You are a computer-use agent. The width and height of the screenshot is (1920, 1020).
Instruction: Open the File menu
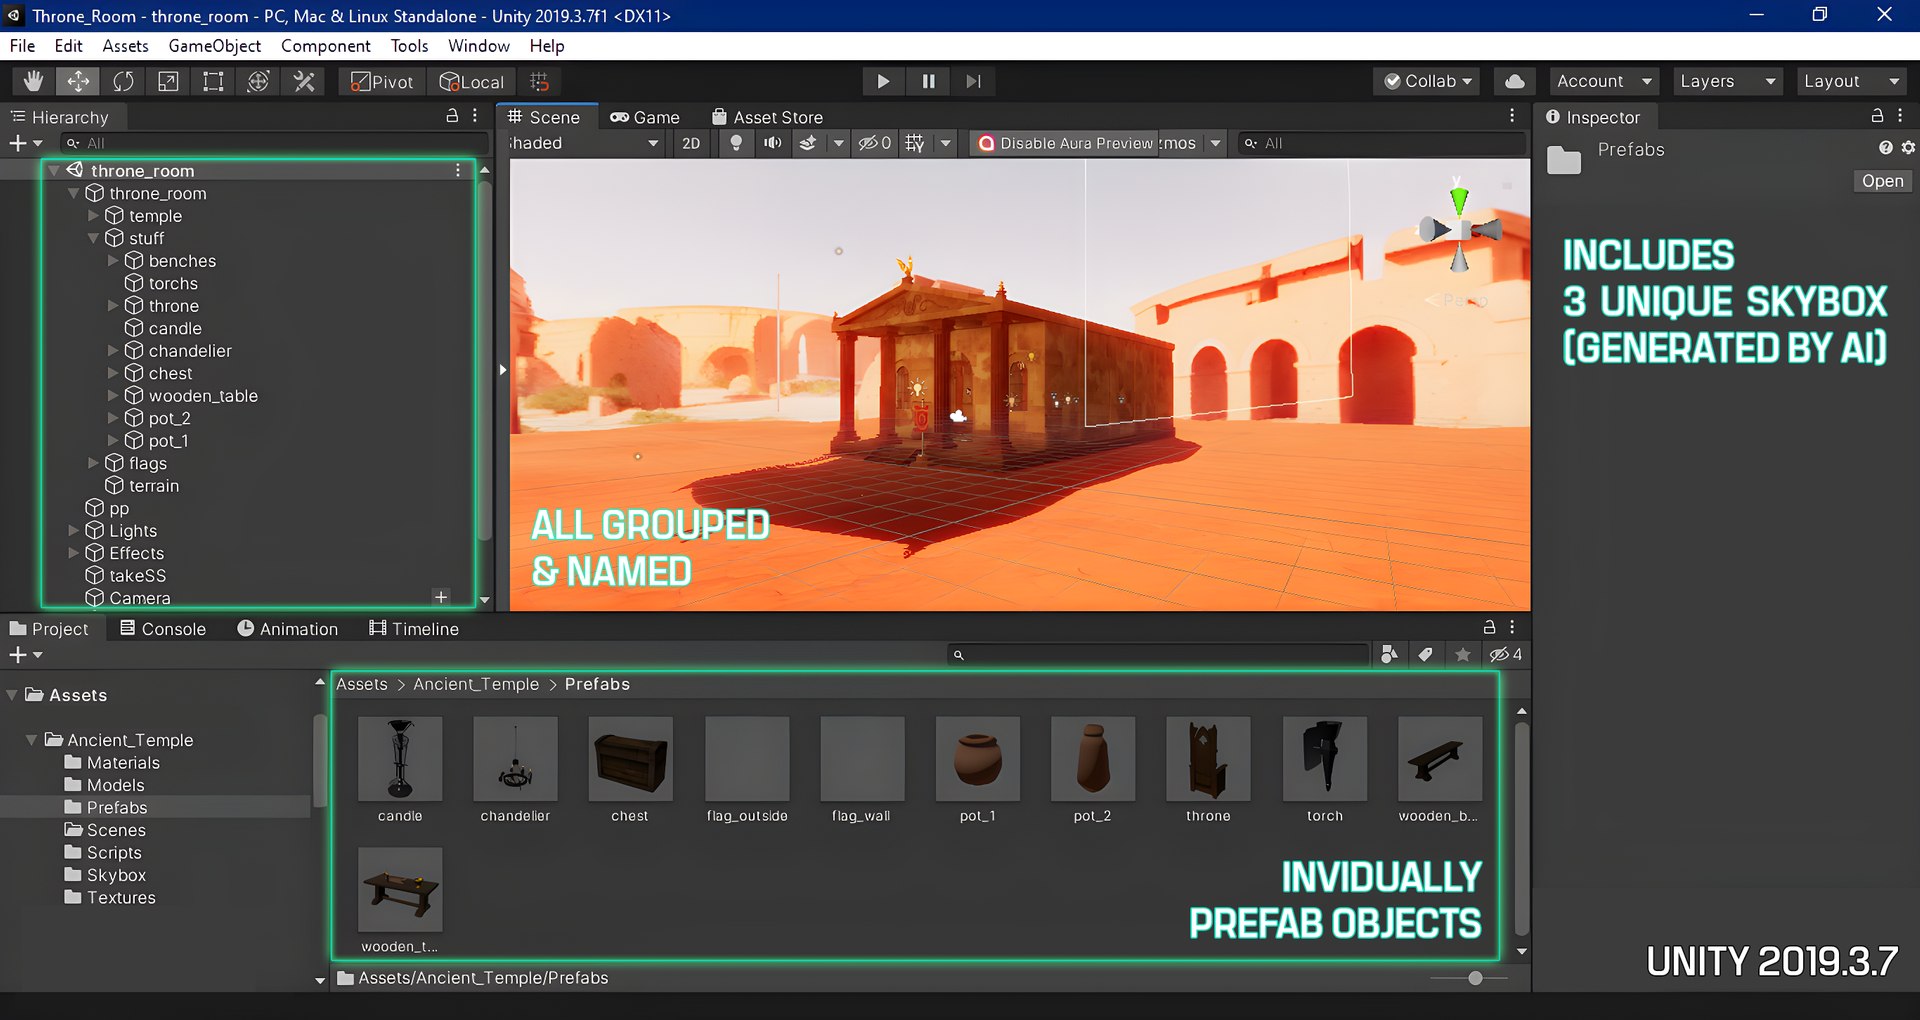click(22, 46)
